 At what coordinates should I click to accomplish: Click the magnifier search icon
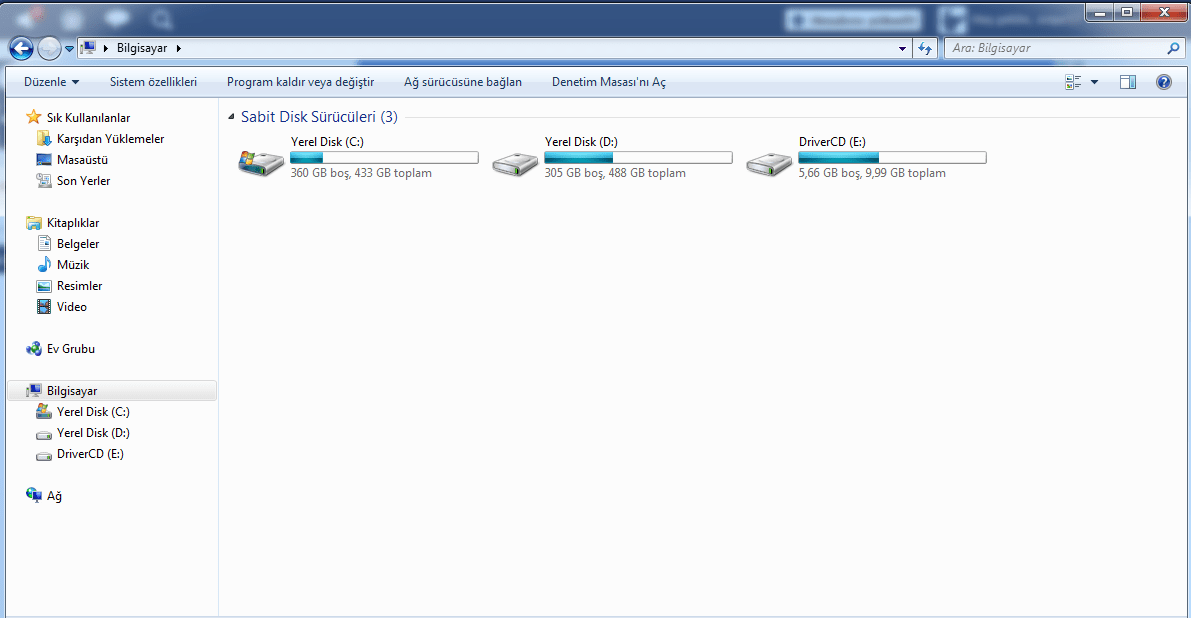tap(1174, 48)
